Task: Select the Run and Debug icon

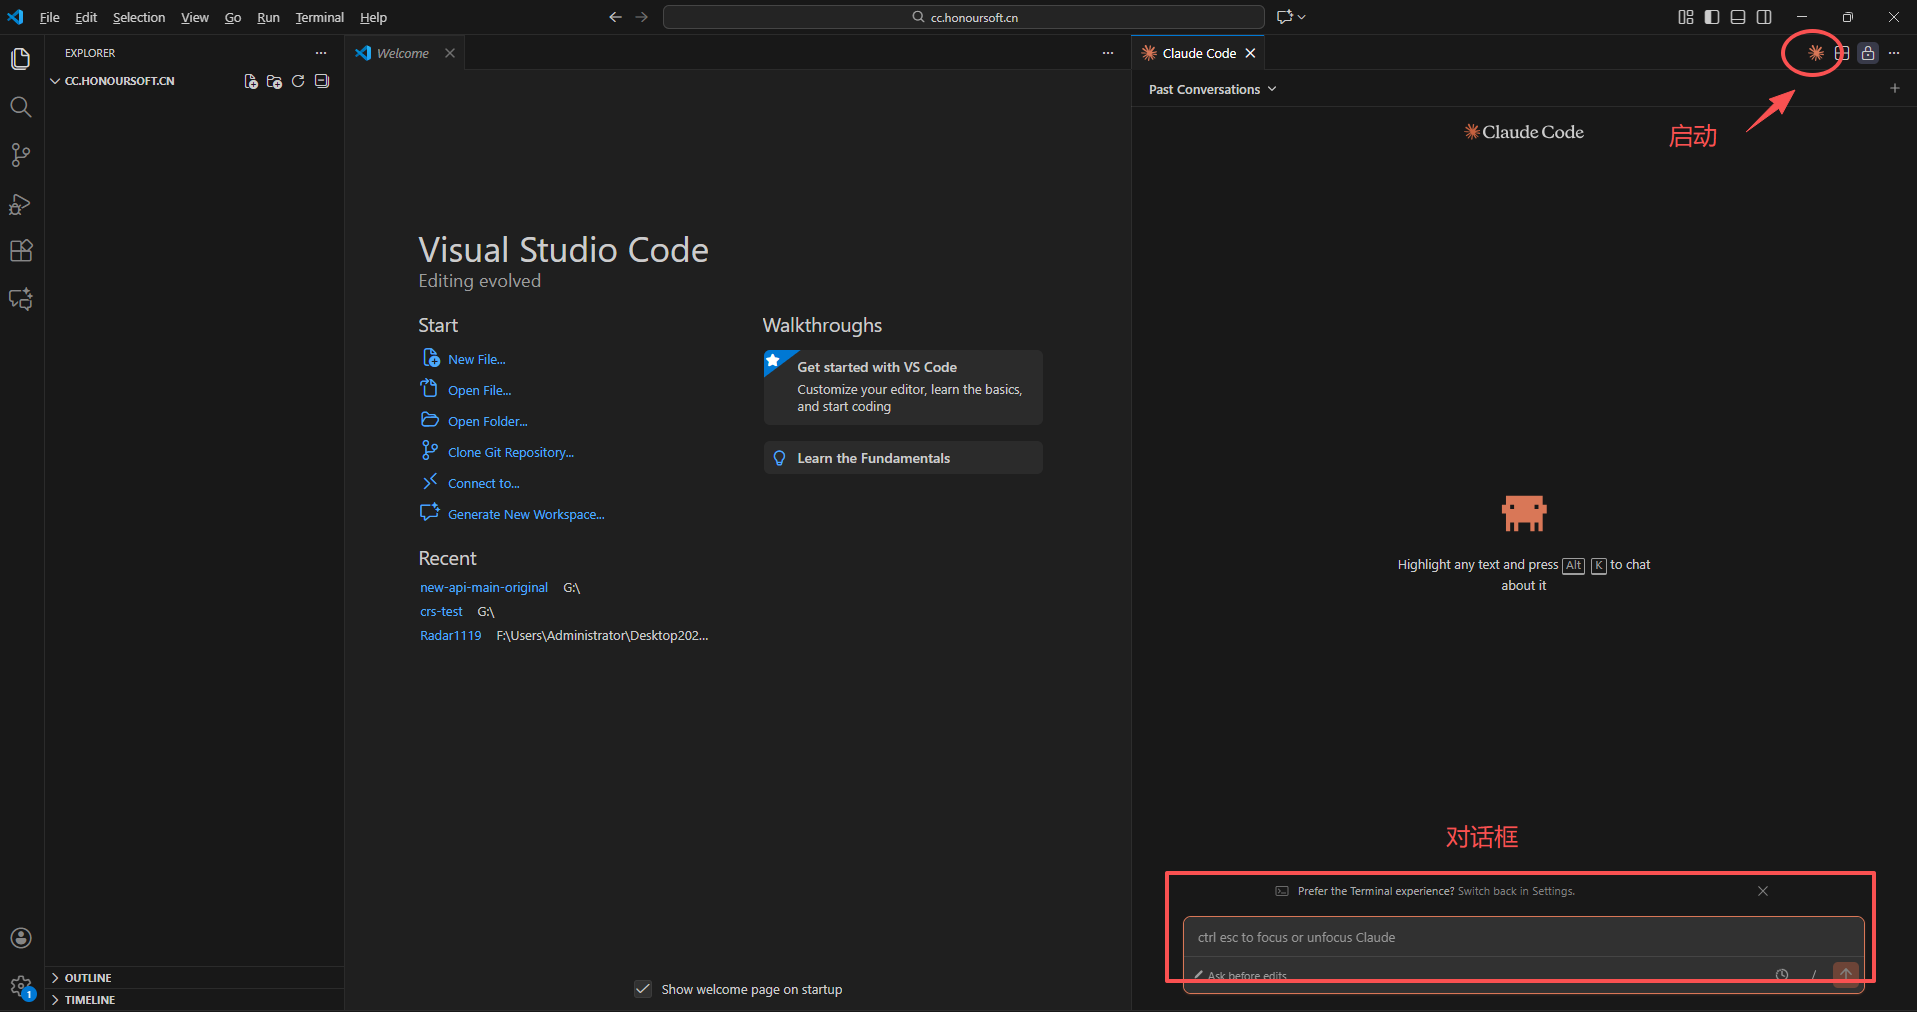Action: (21, 203)
